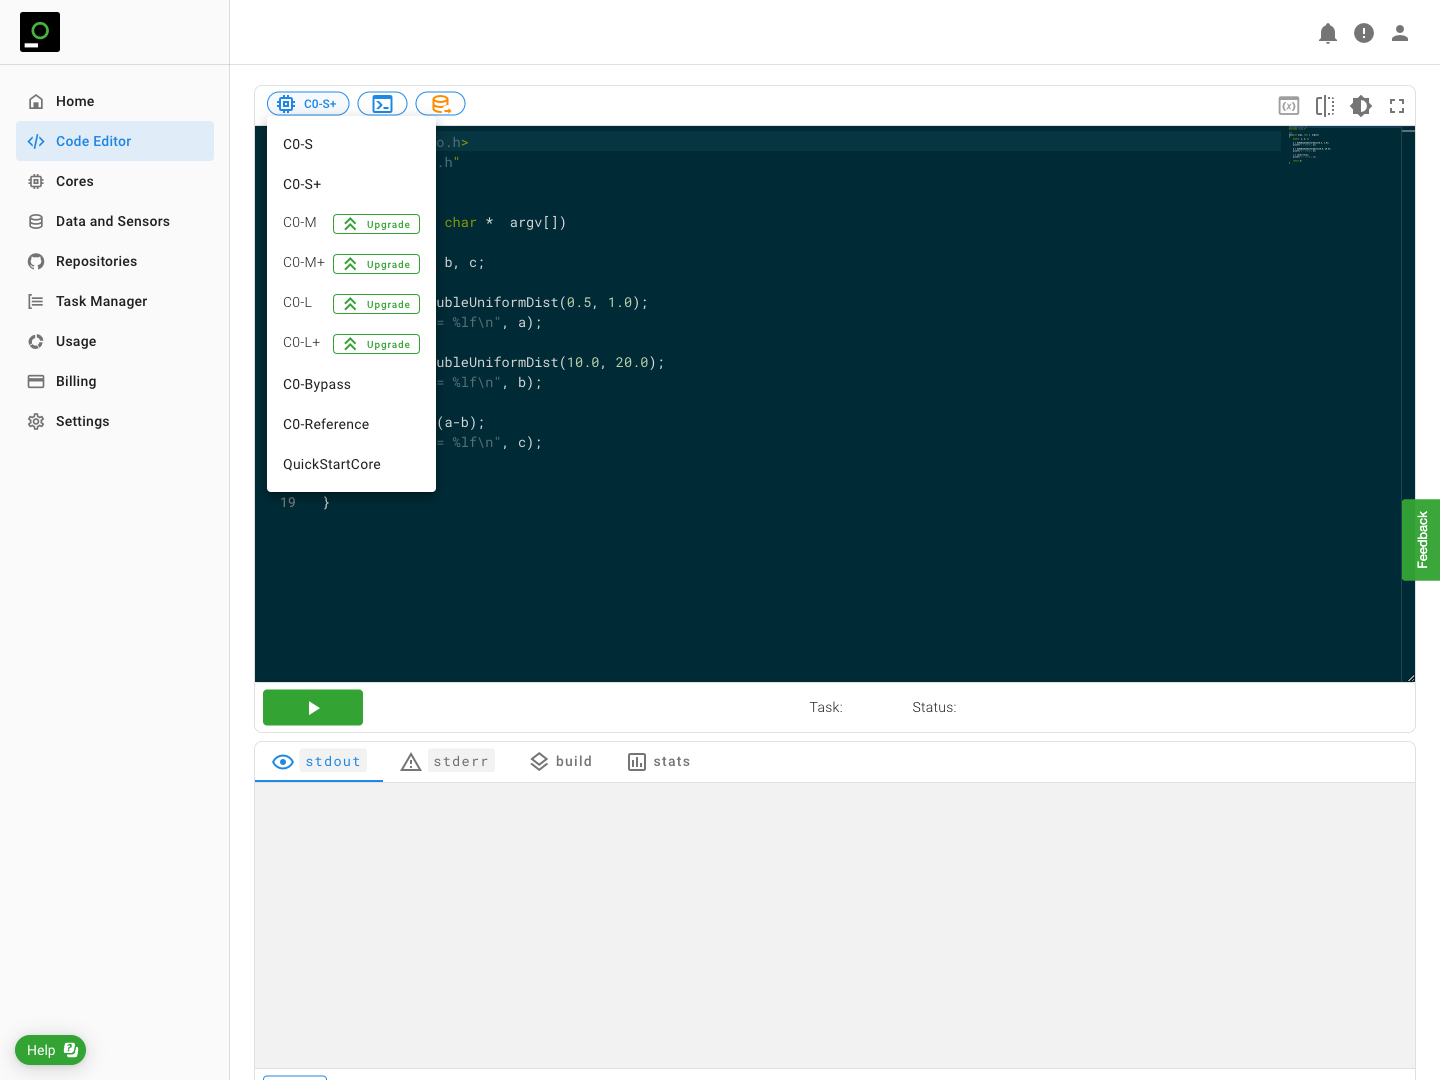Toggle editor light/dark theme icon
The image size is (1440, 1080).
1360,106
